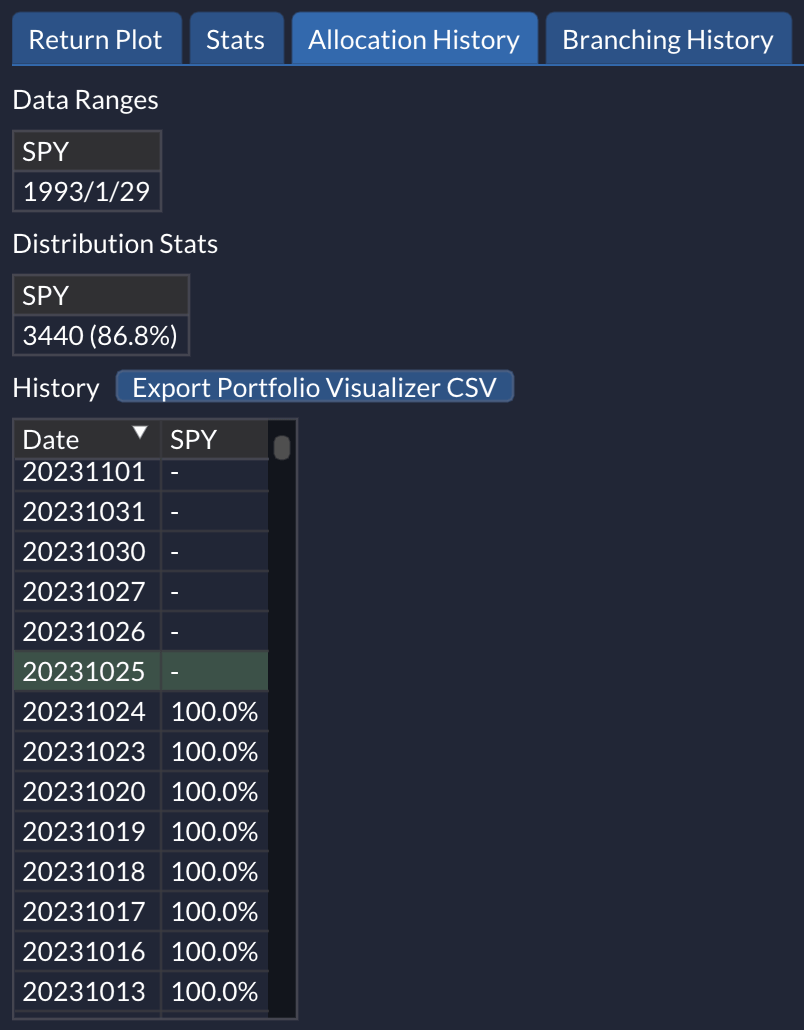804x1030 pixels.
Task: Select the 20231031 date row
Action: tap(84, 512)
